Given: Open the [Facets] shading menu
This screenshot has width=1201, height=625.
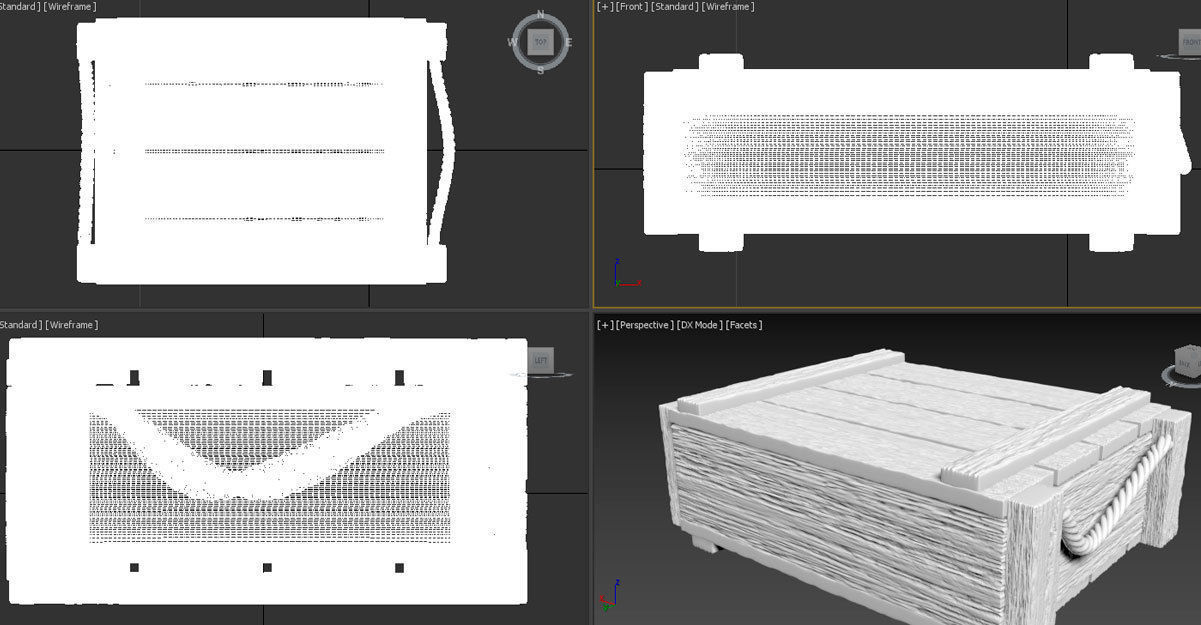Looking at the screenshot, I should (x=745, y=325).
